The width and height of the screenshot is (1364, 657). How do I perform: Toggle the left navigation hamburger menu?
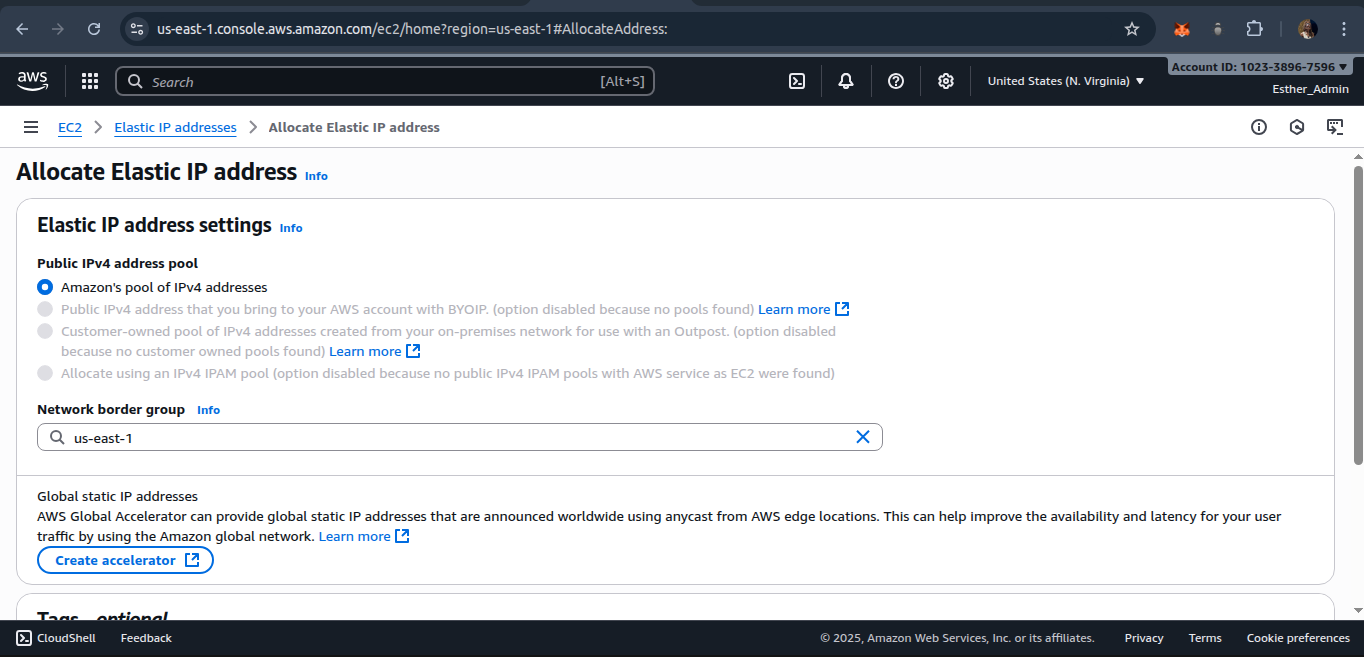coord(31,127)
